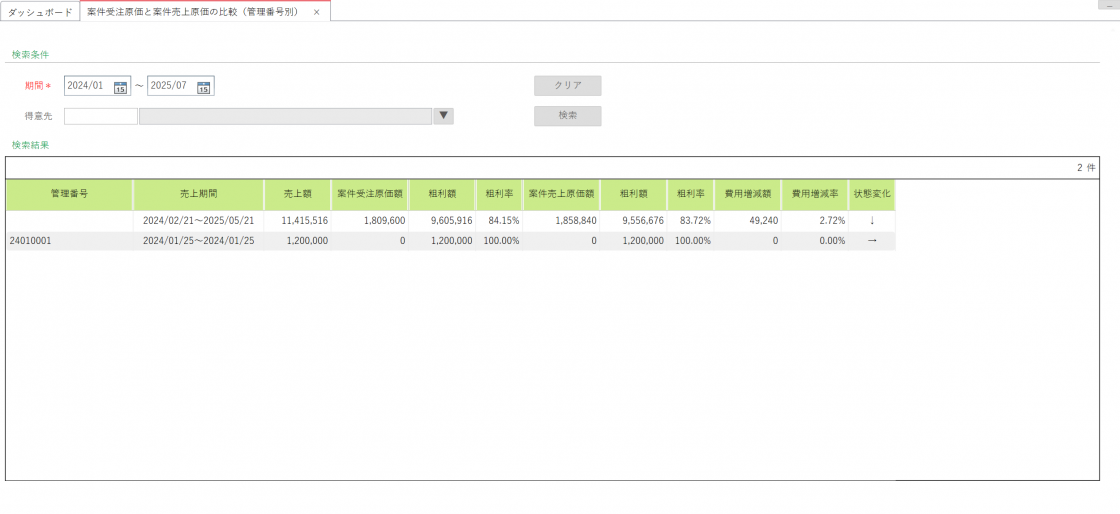Focus the end period field 2025/07
Viewport: 1120px width, 514px height.
pos(170,86)
